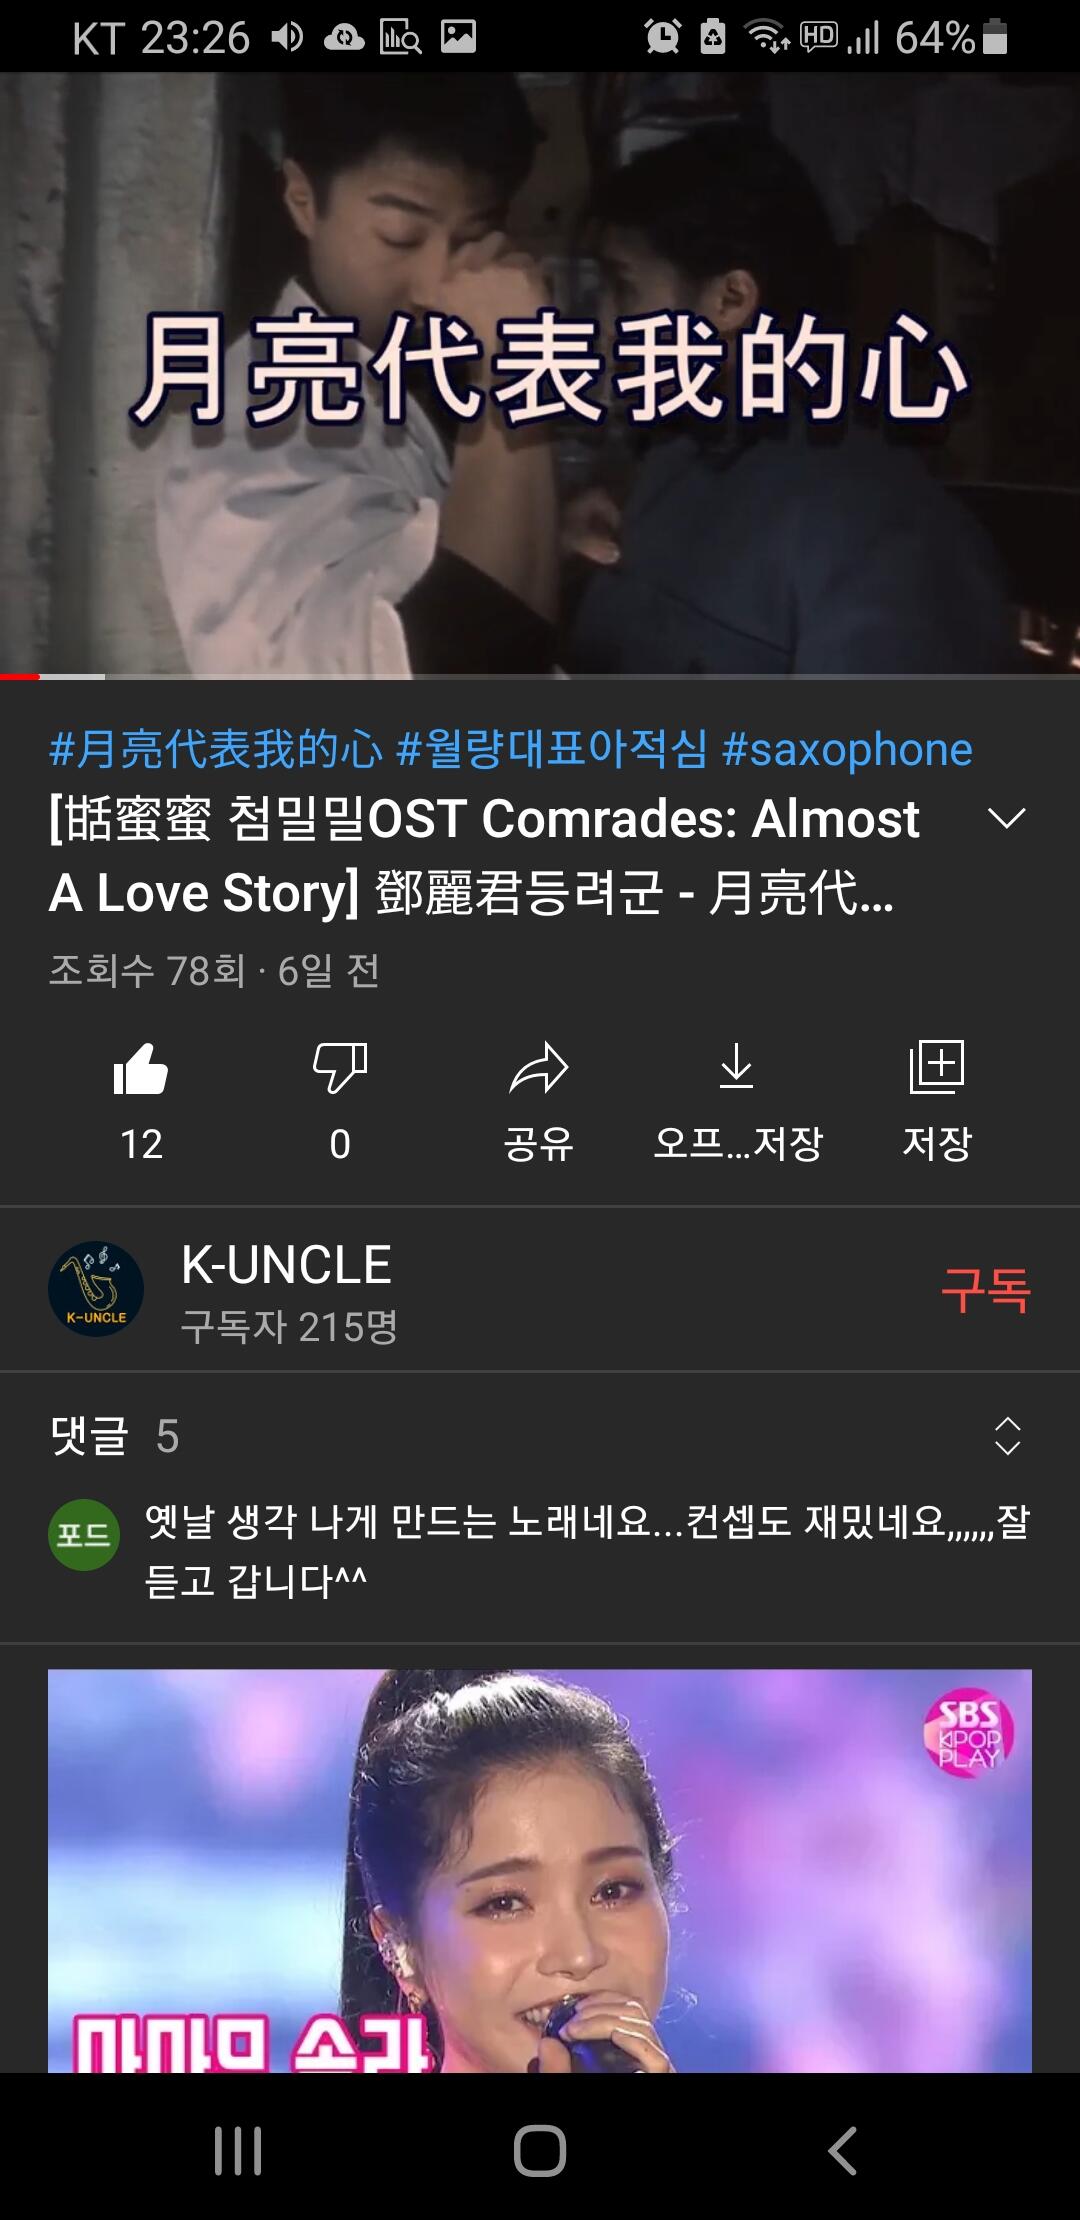Open the K-UNCLE channel avatar
The image size is (1080, 2220).
coord(96,1289)
